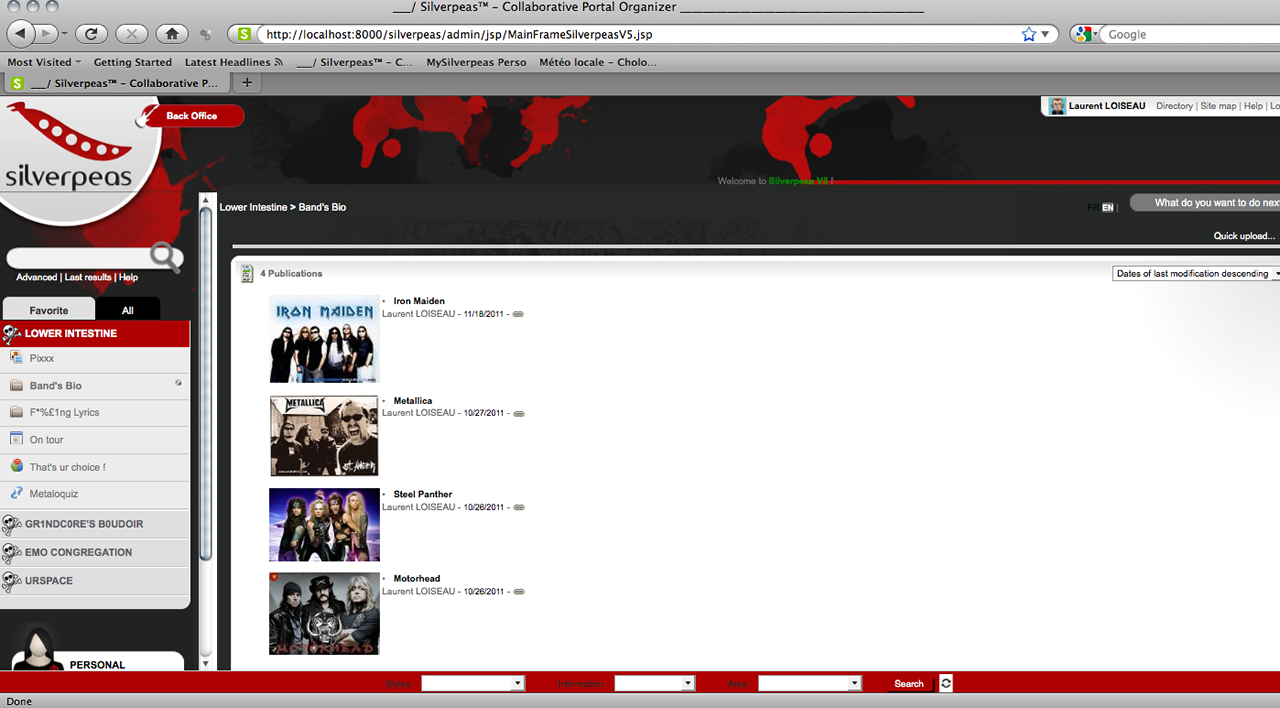1280x708 pixels.
Task: Click the Back Office button
Action: click(x=191, y=116)
